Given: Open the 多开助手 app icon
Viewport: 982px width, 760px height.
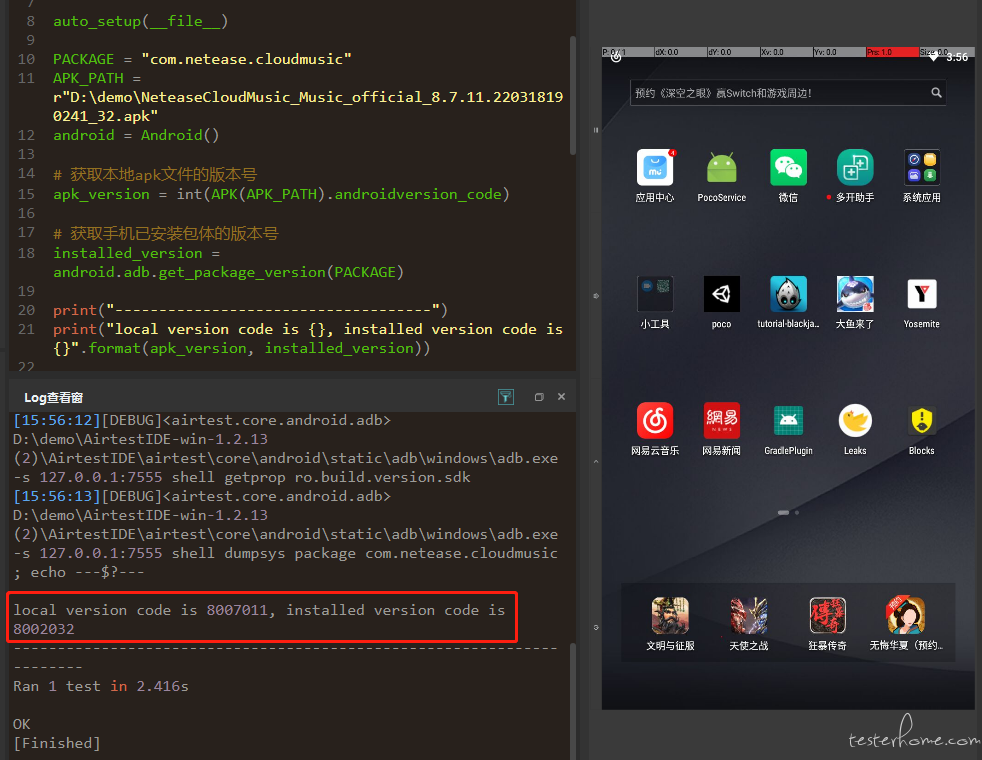Looking at the screenshot, I should click(x=855, y=168).
